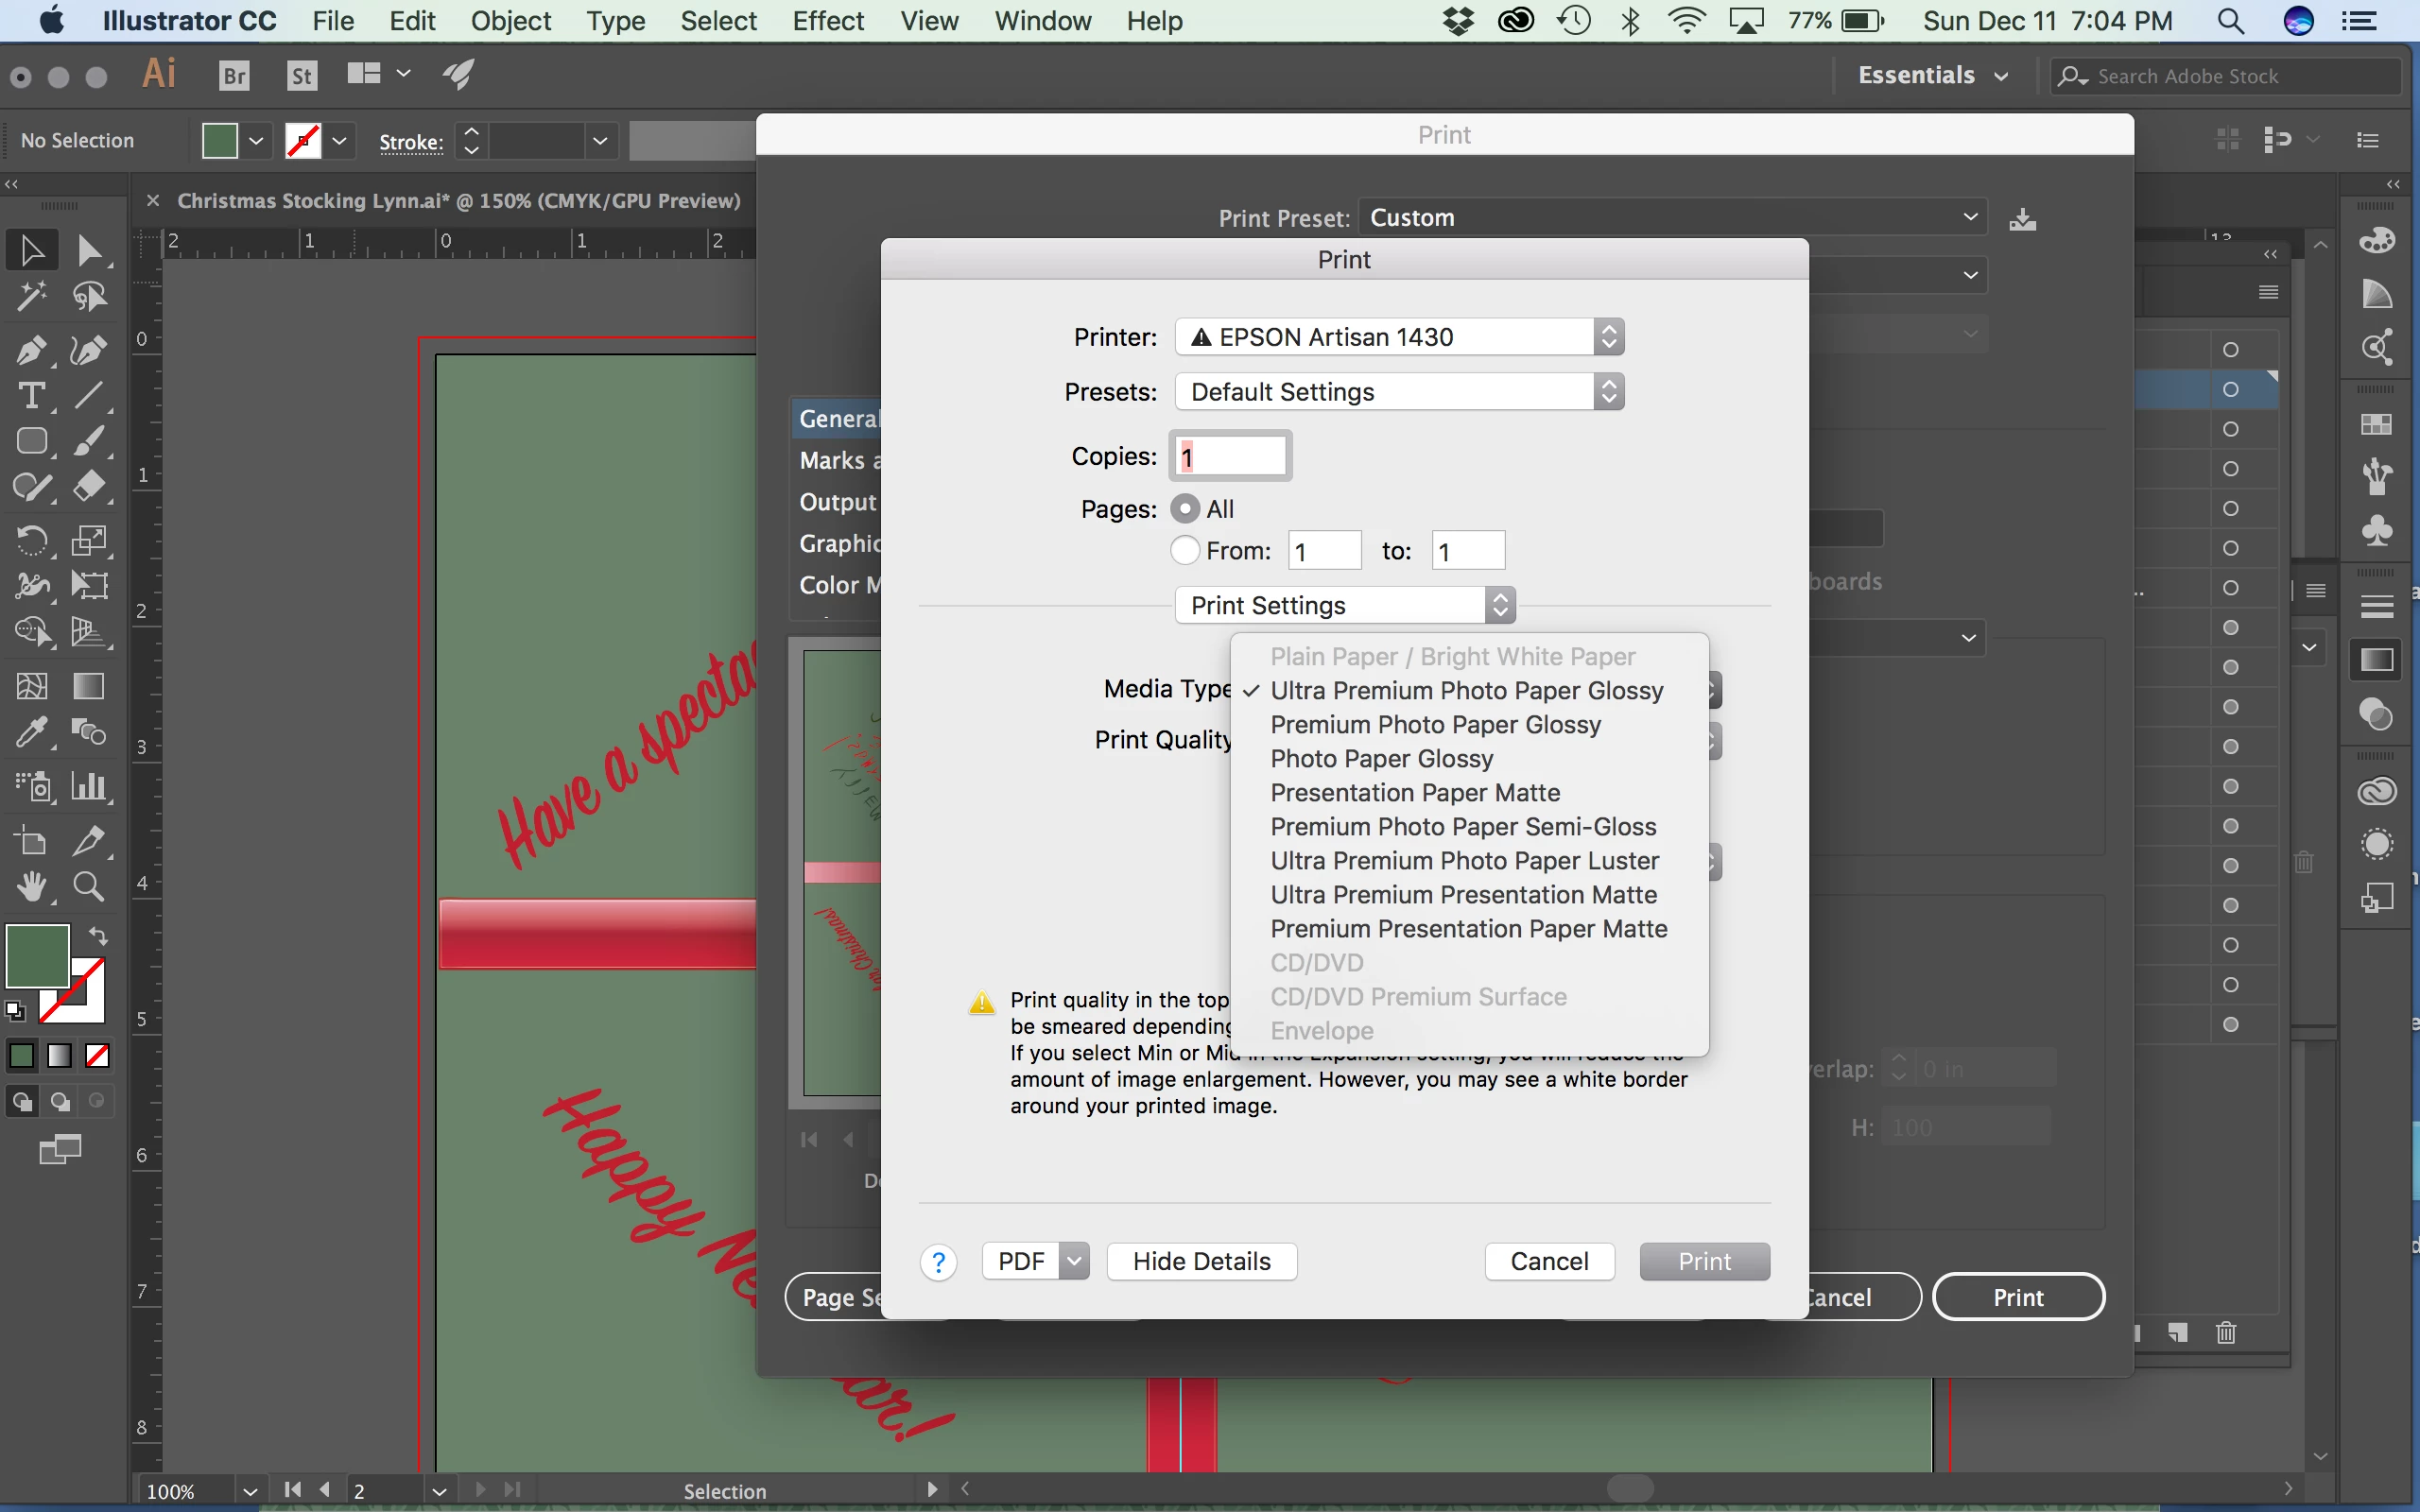Select the Pen tool

tap(30, 350)
